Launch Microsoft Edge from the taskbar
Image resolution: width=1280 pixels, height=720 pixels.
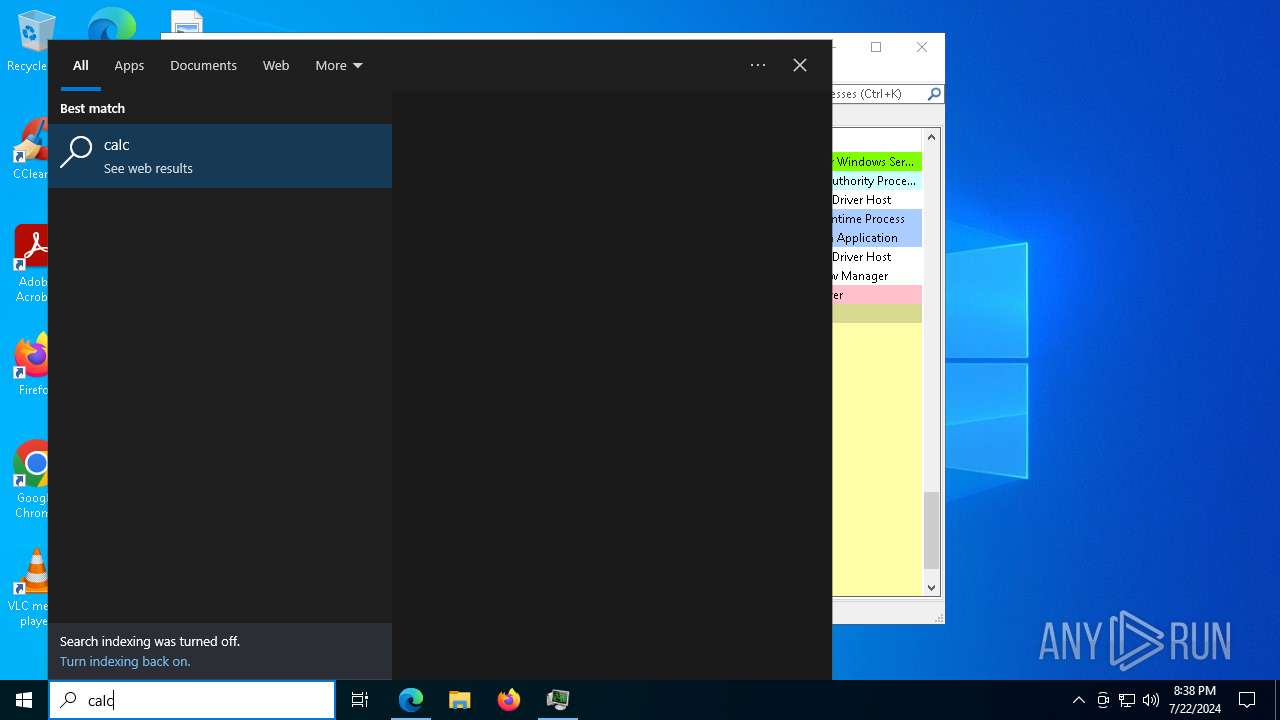pos(411,700)
